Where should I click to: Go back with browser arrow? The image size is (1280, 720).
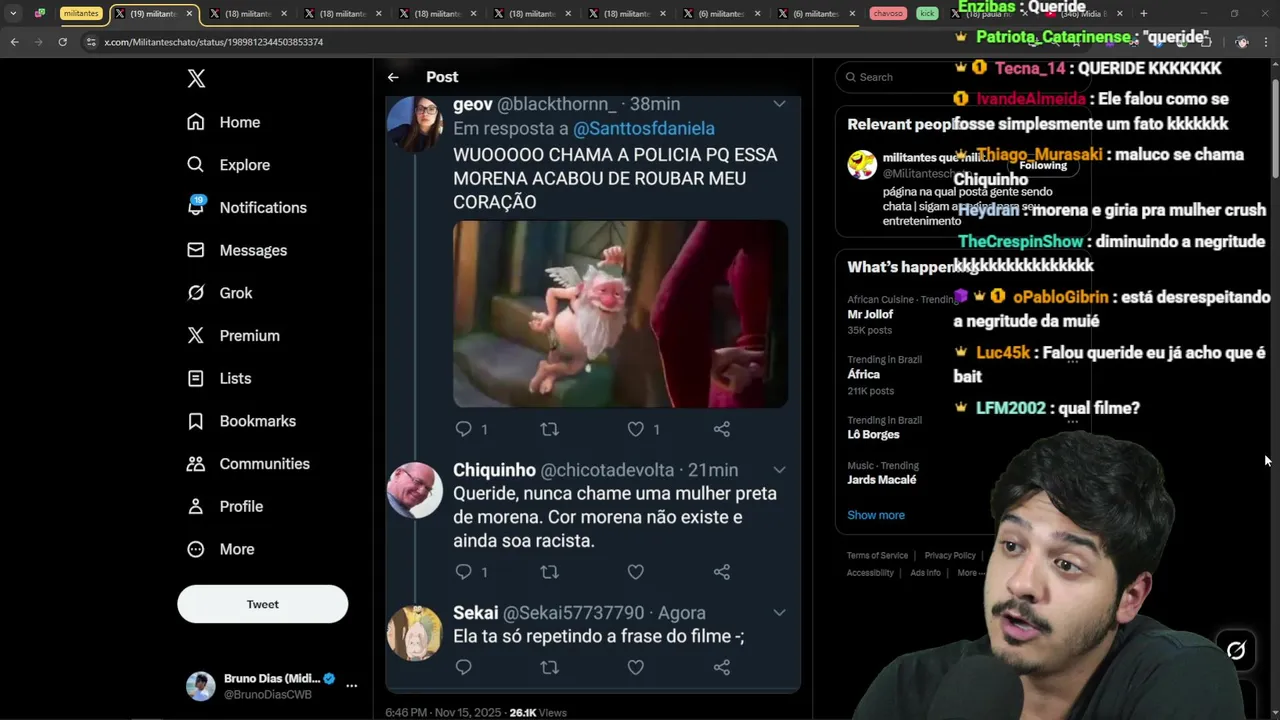click(x=14, y=42)
